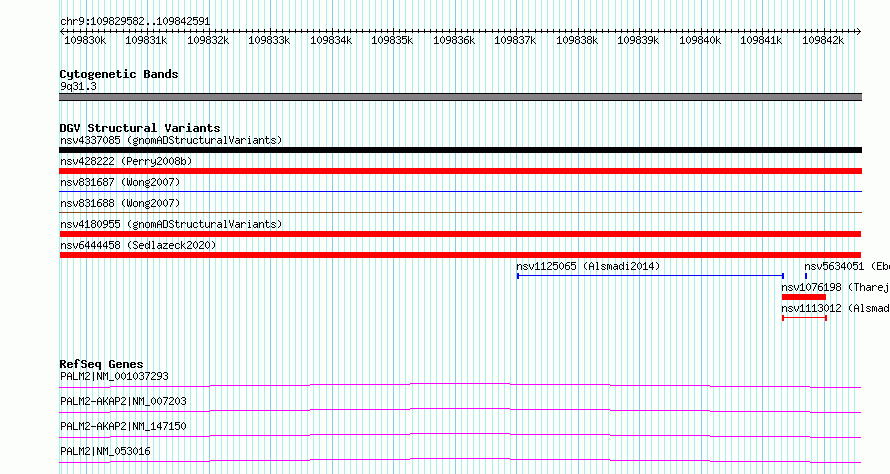Open variant nsv4337085 gnomAD label
The image size is (890, 474).
point(171,140)
